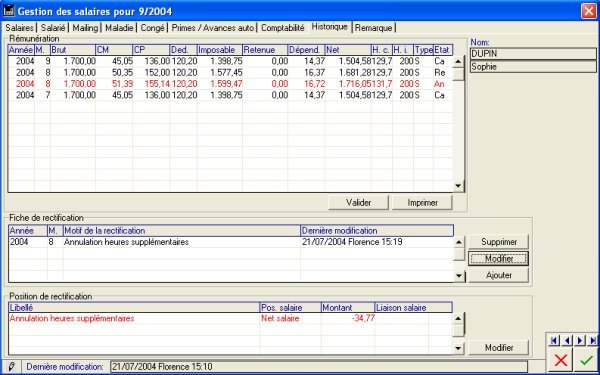Click the Imposable column header
Screen dimensions: 600x375
coord(220,50)
